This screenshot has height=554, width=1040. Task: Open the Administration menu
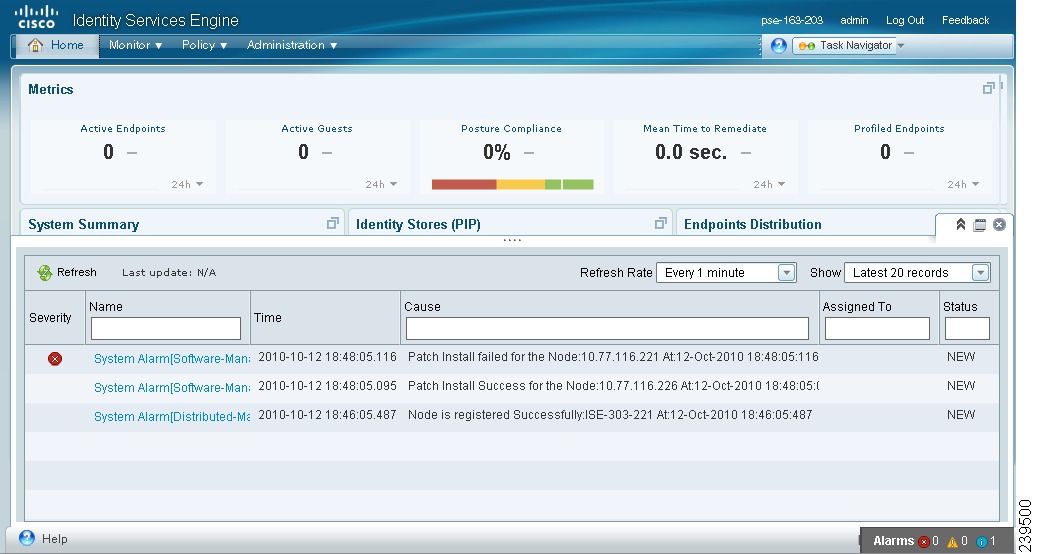[x=292, y=45]
